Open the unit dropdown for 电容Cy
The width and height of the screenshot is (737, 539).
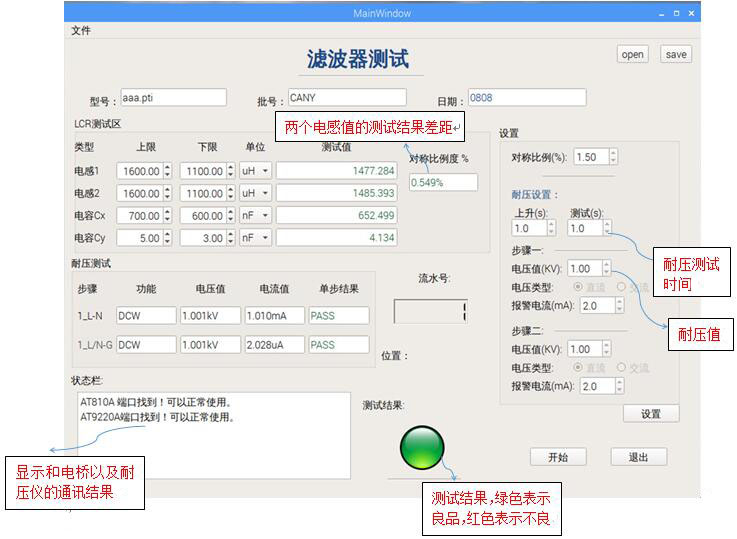pos(255,238)
